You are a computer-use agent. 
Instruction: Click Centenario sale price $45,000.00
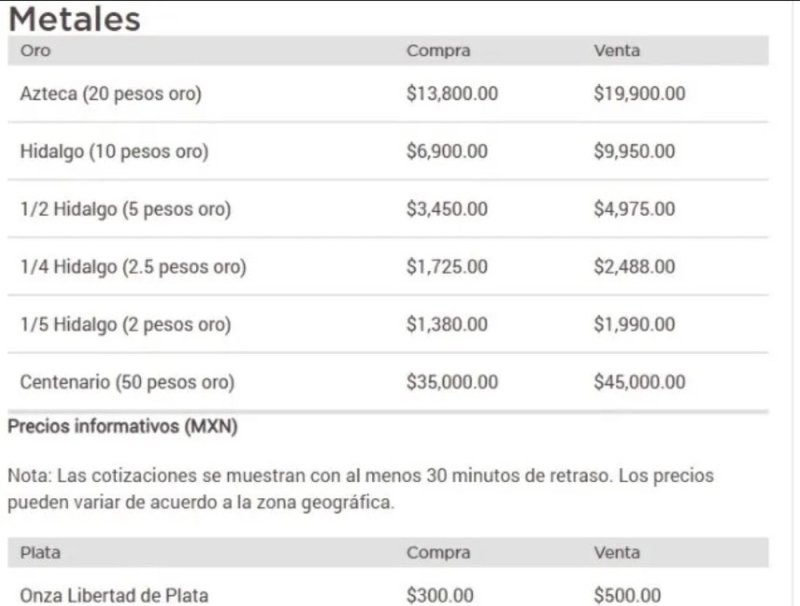[640, 382]
